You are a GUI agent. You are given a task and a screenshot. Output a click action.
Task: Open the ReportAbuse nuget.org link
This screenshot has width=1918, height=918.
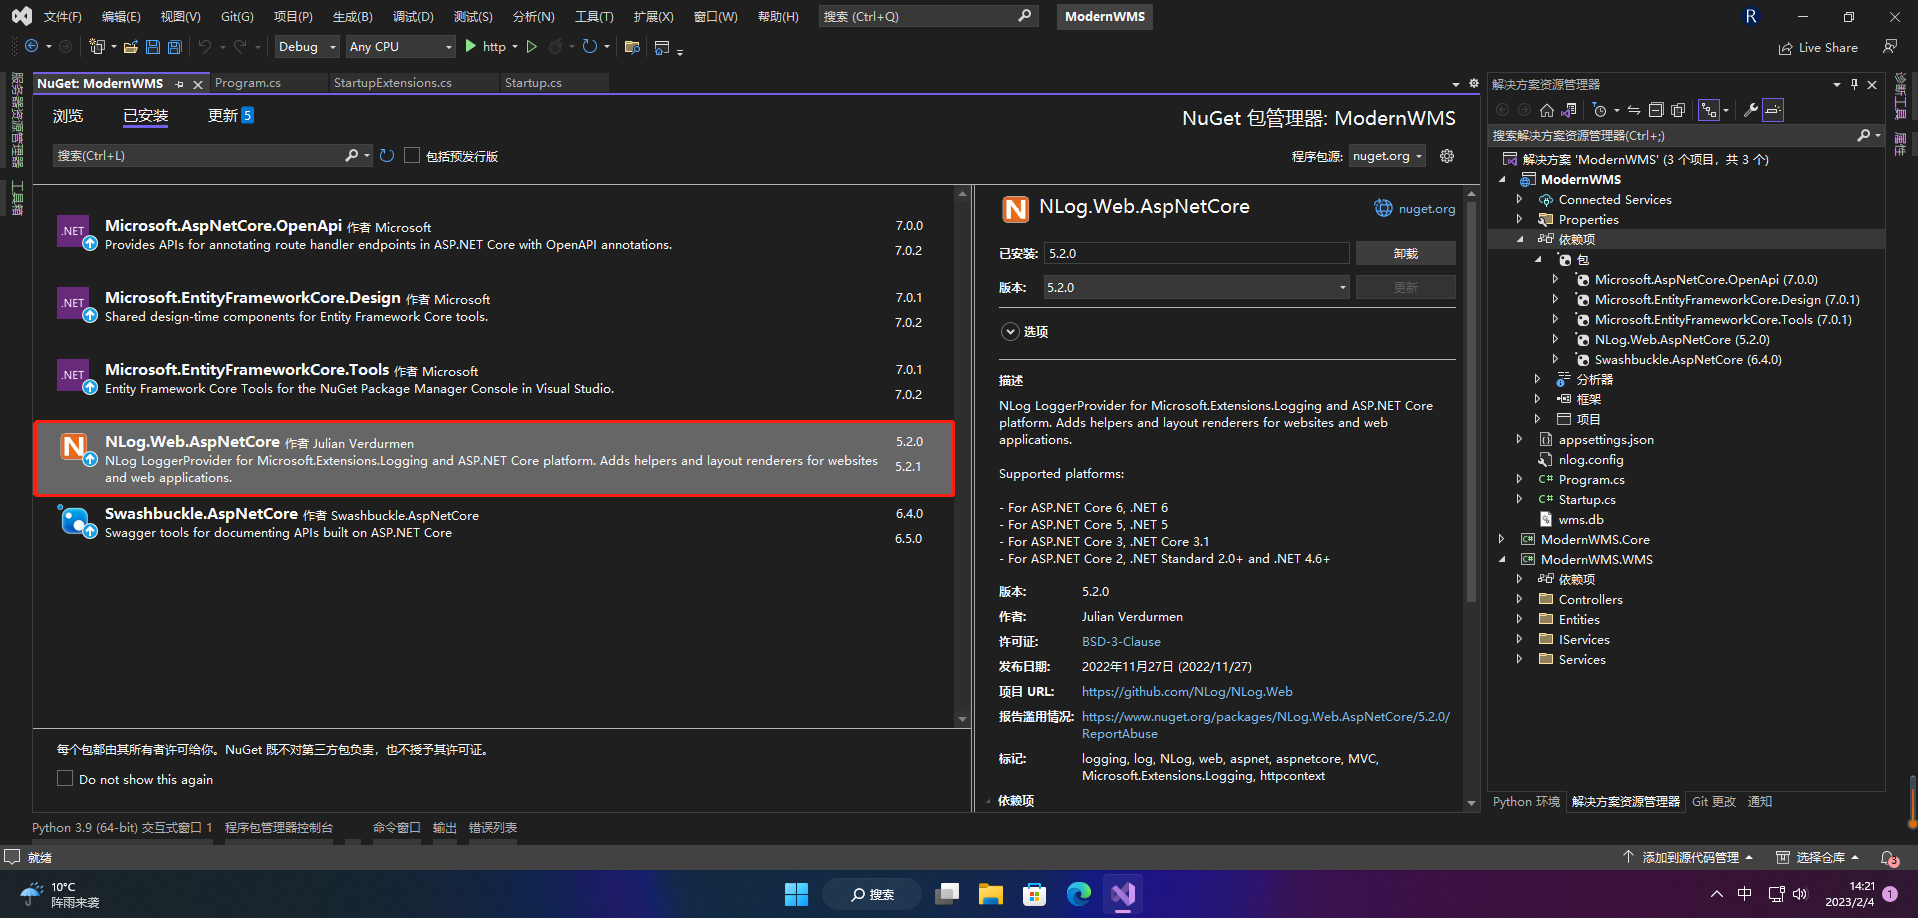click(x=1266, y=725)
